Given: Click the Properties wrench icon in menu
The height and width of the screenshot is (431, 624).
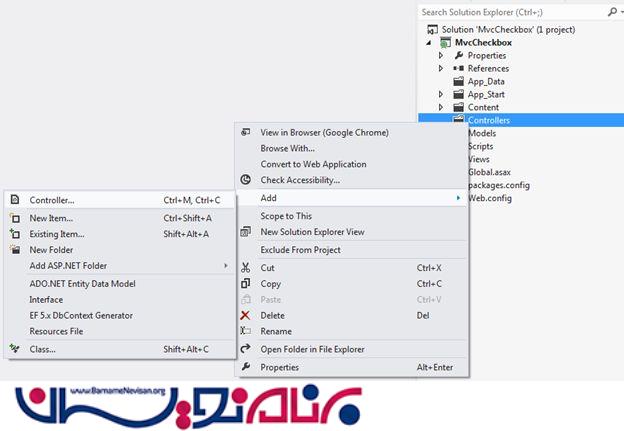Looking at the screenshot, I should click(x=245, y=367).
